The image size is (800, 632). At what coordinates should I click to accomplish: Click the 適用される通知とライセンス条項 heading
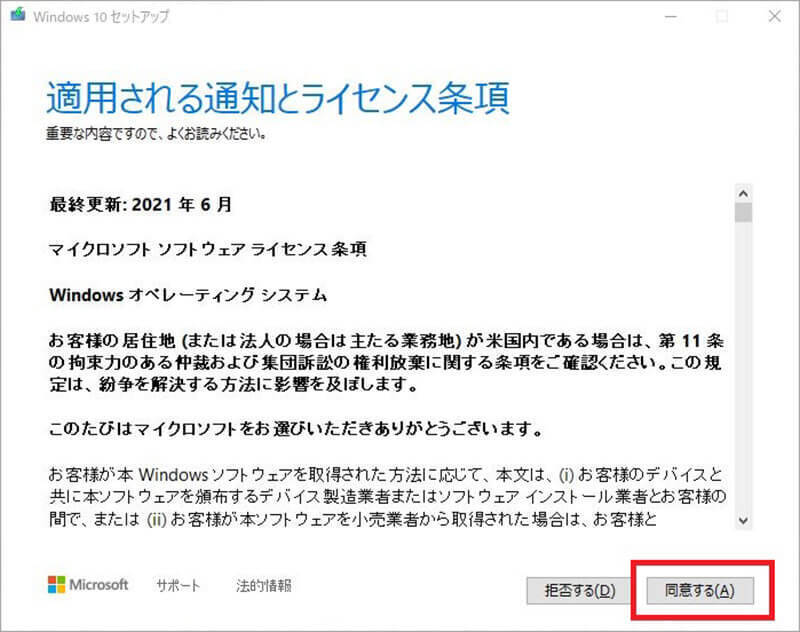278,97
